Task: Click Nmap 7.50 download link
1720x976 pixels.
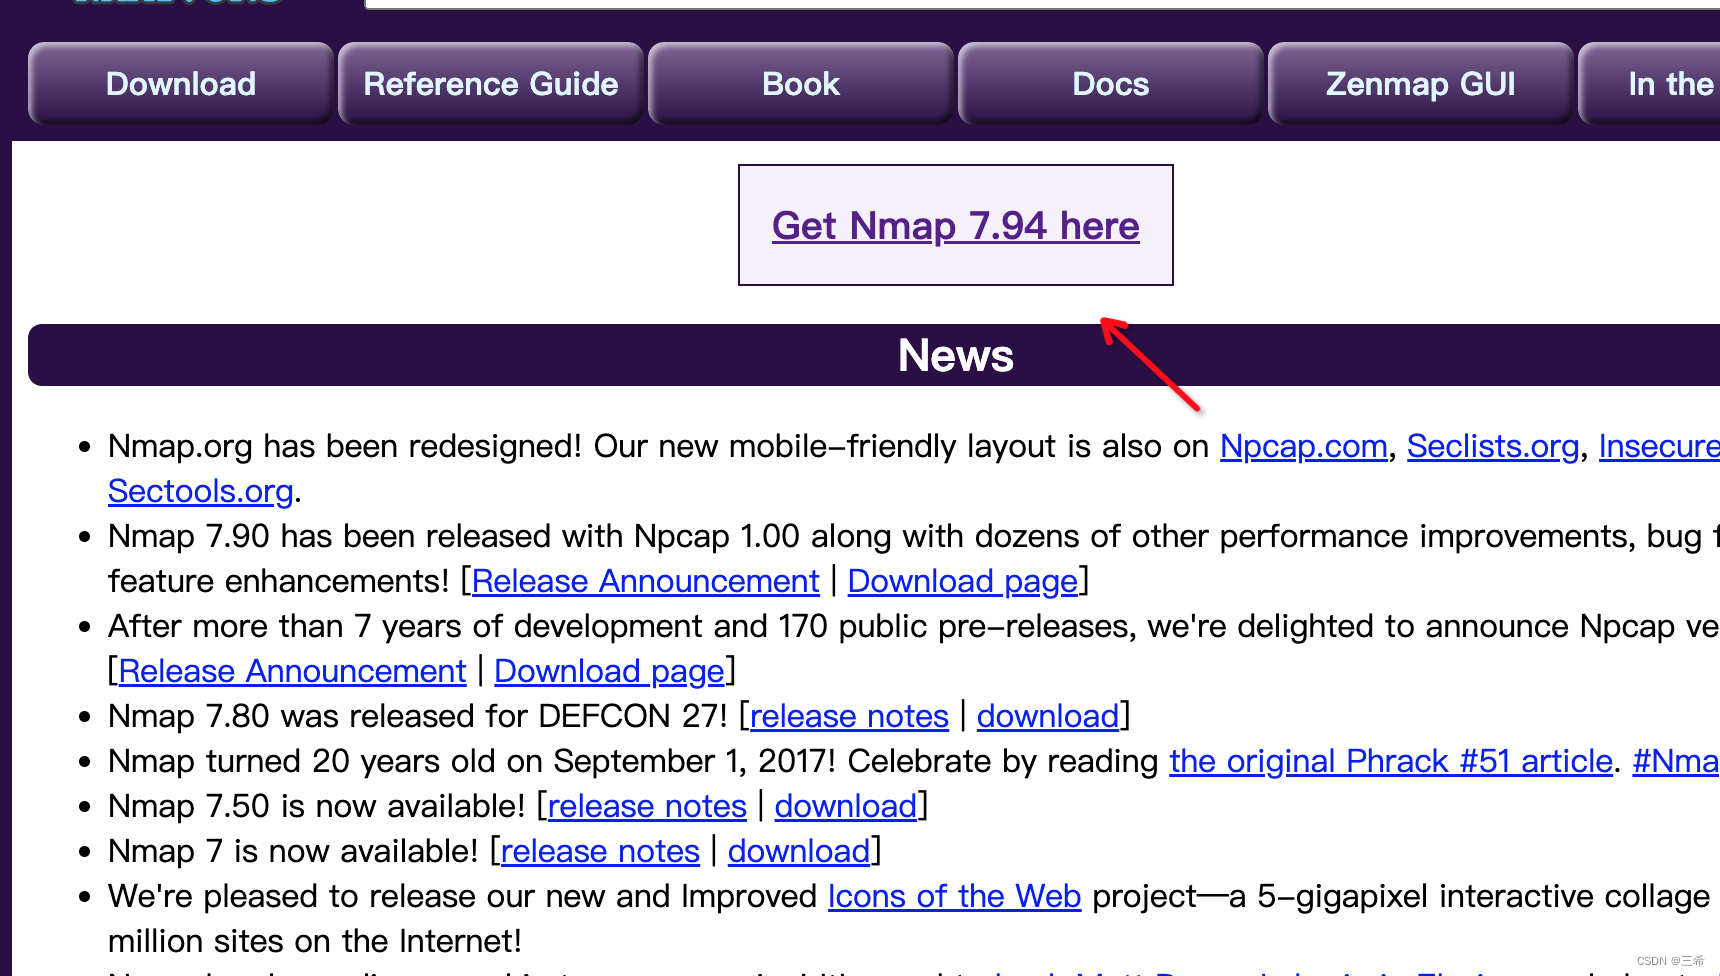Action: click(846, 806)
